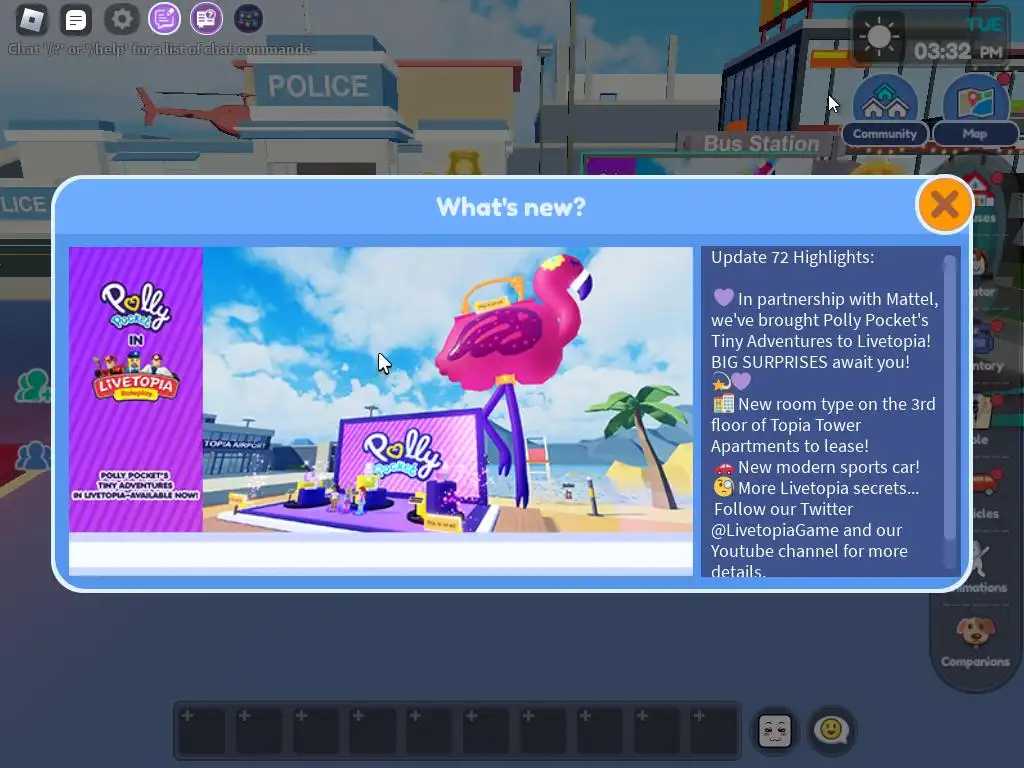Close the What's new dialog
Screen dimensions: 1024x768
point(944,205)
